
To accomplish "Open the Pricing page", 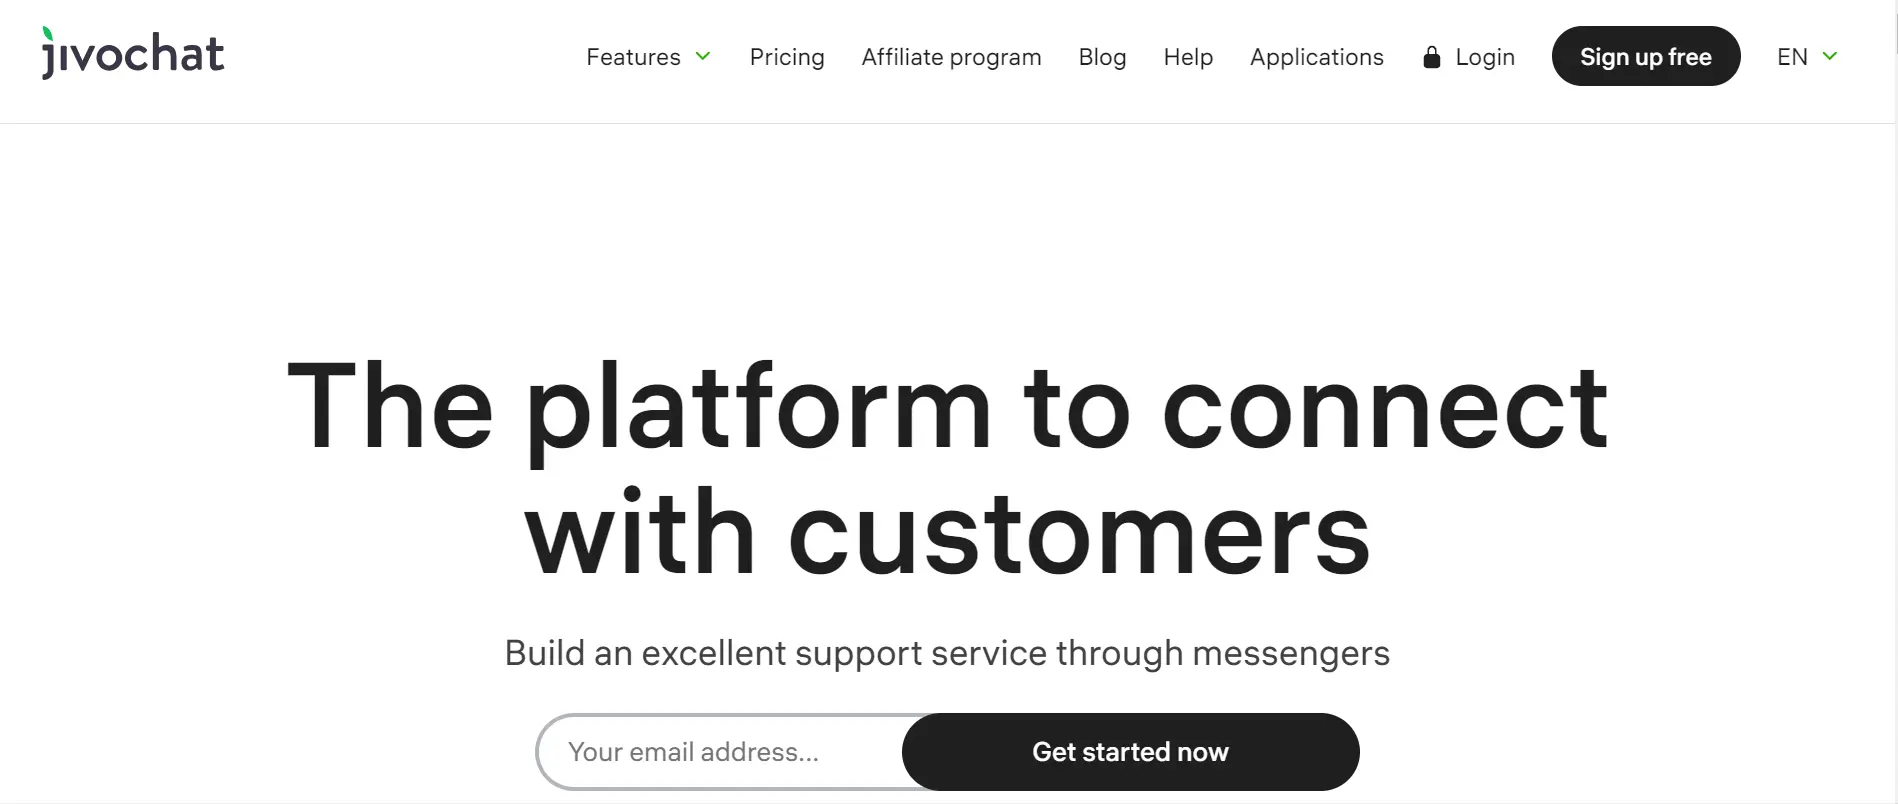I will 787,57.
